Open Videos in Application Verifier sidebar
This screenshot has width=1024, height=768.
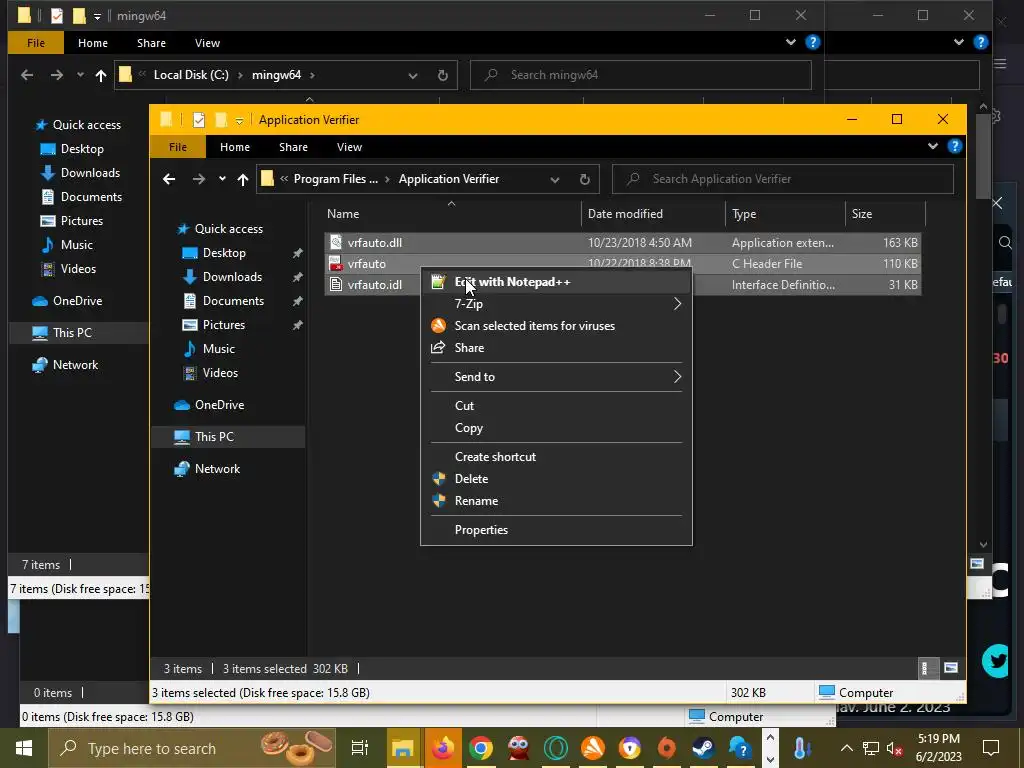[220, 373]
